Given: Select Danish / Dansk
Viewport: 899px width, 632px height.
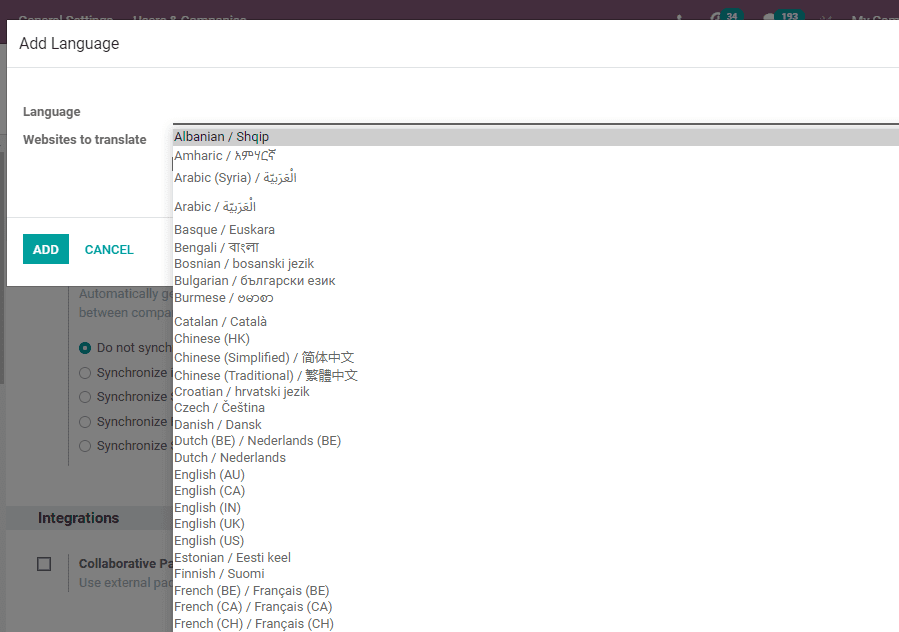Looking at the screenshot, I should pyautogui.click(x=536, y=425).
